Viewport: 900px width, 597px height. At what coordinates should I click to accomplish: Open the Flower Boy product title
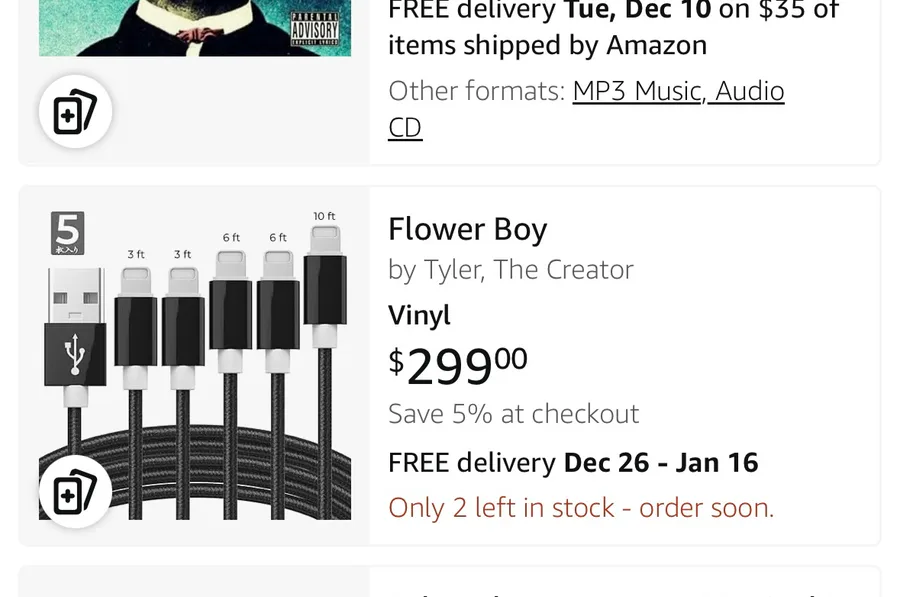tap(467, 229)
